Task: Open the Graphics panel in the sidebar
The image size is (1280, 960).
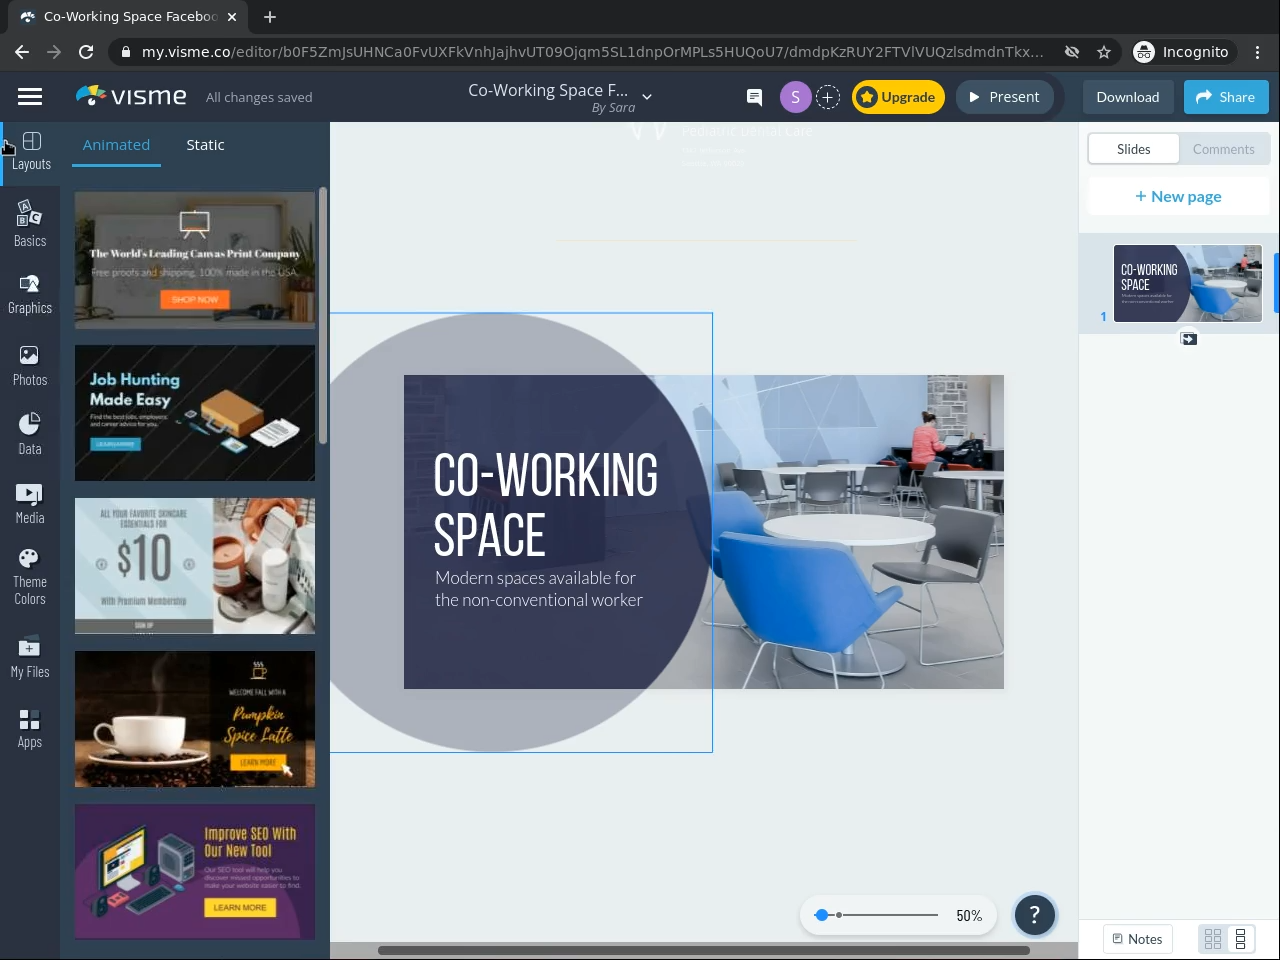Action: [30, 295]
